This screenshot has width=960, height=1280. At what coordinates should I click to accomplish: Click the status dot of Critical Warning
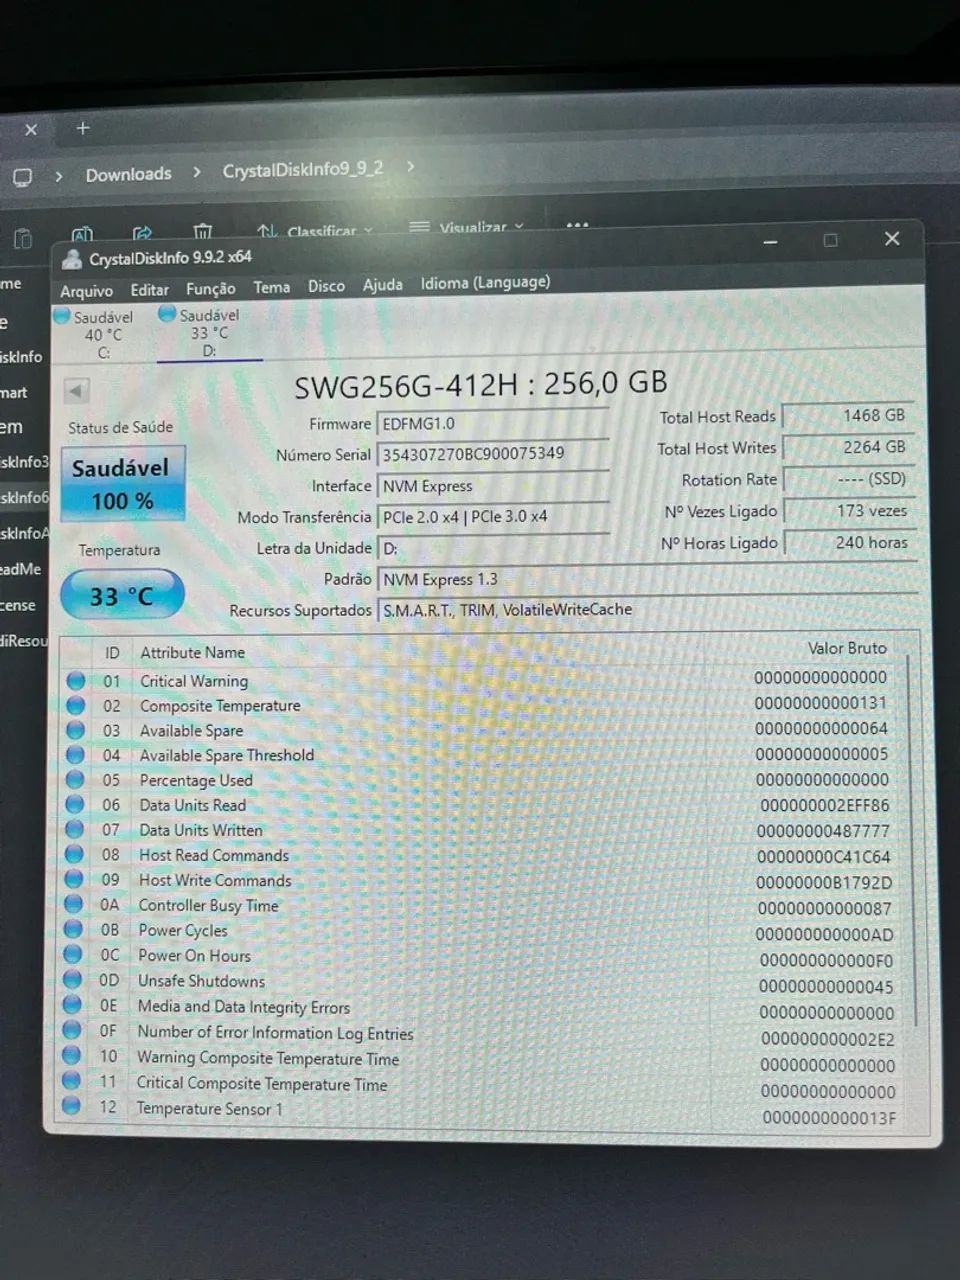[x=76, y=681]
